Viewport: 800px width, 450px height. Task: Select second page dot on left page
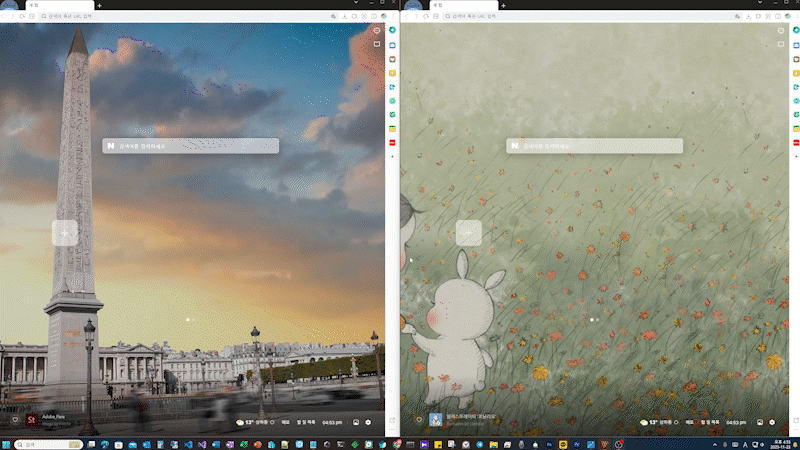coord(193,320)
